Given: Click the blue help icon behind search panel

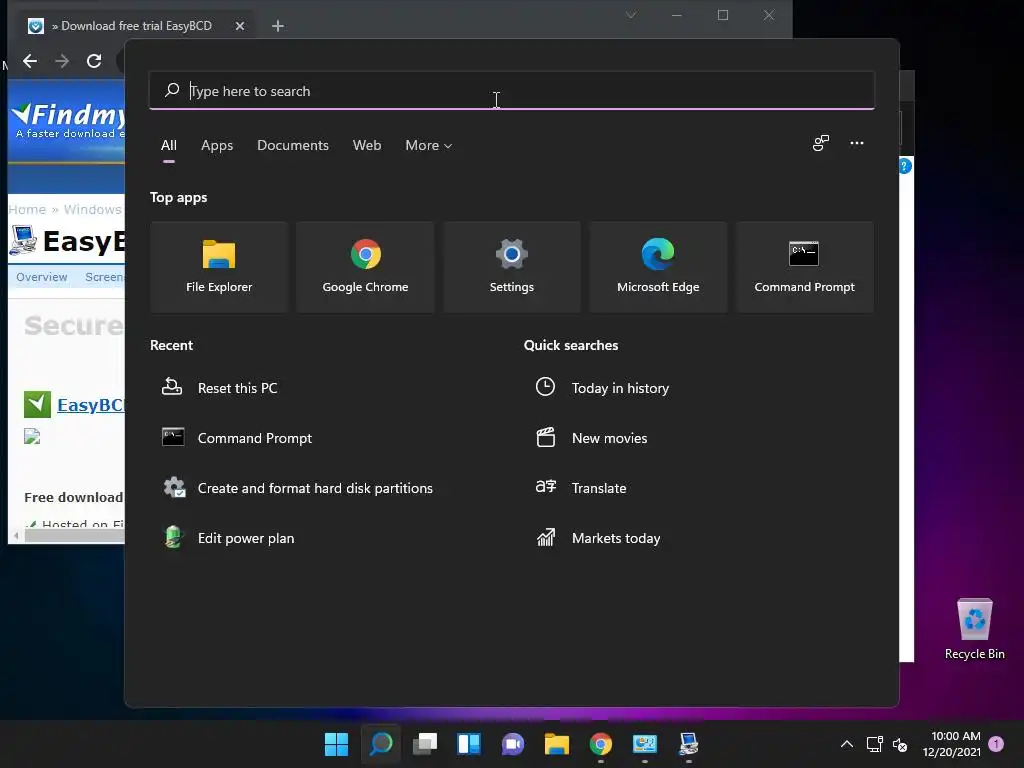Looking at the screenshot, I should 905,166.
